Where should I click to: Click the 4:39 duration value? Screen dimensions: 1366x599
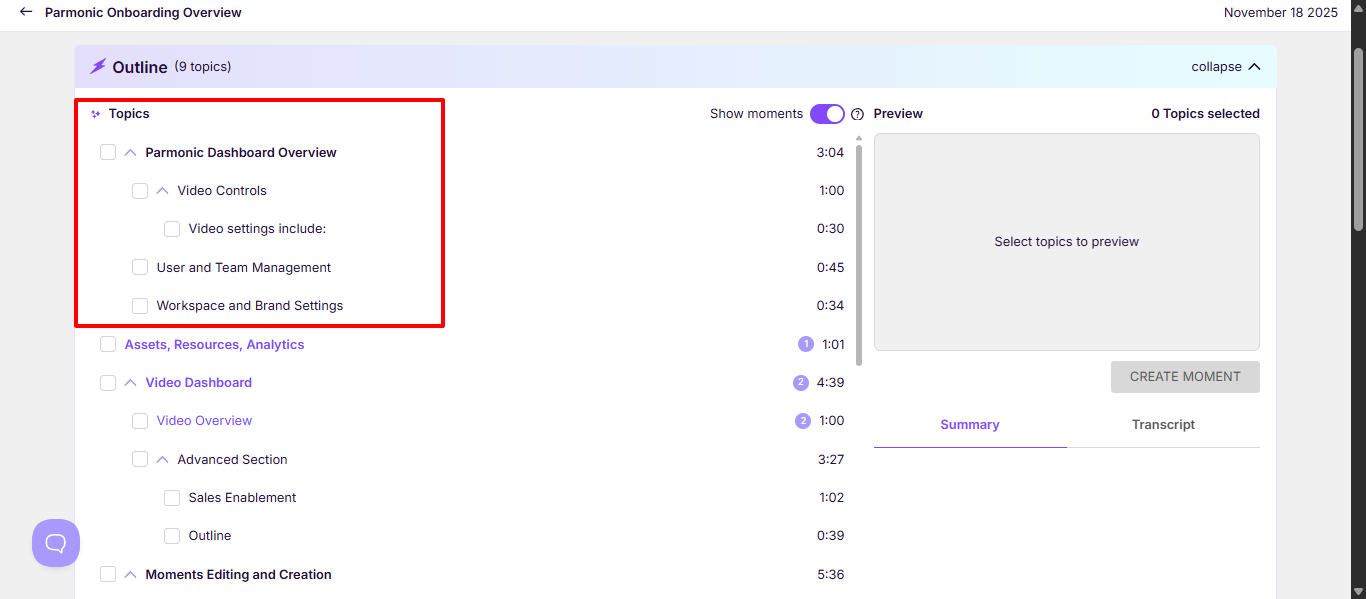click(830, 383)
